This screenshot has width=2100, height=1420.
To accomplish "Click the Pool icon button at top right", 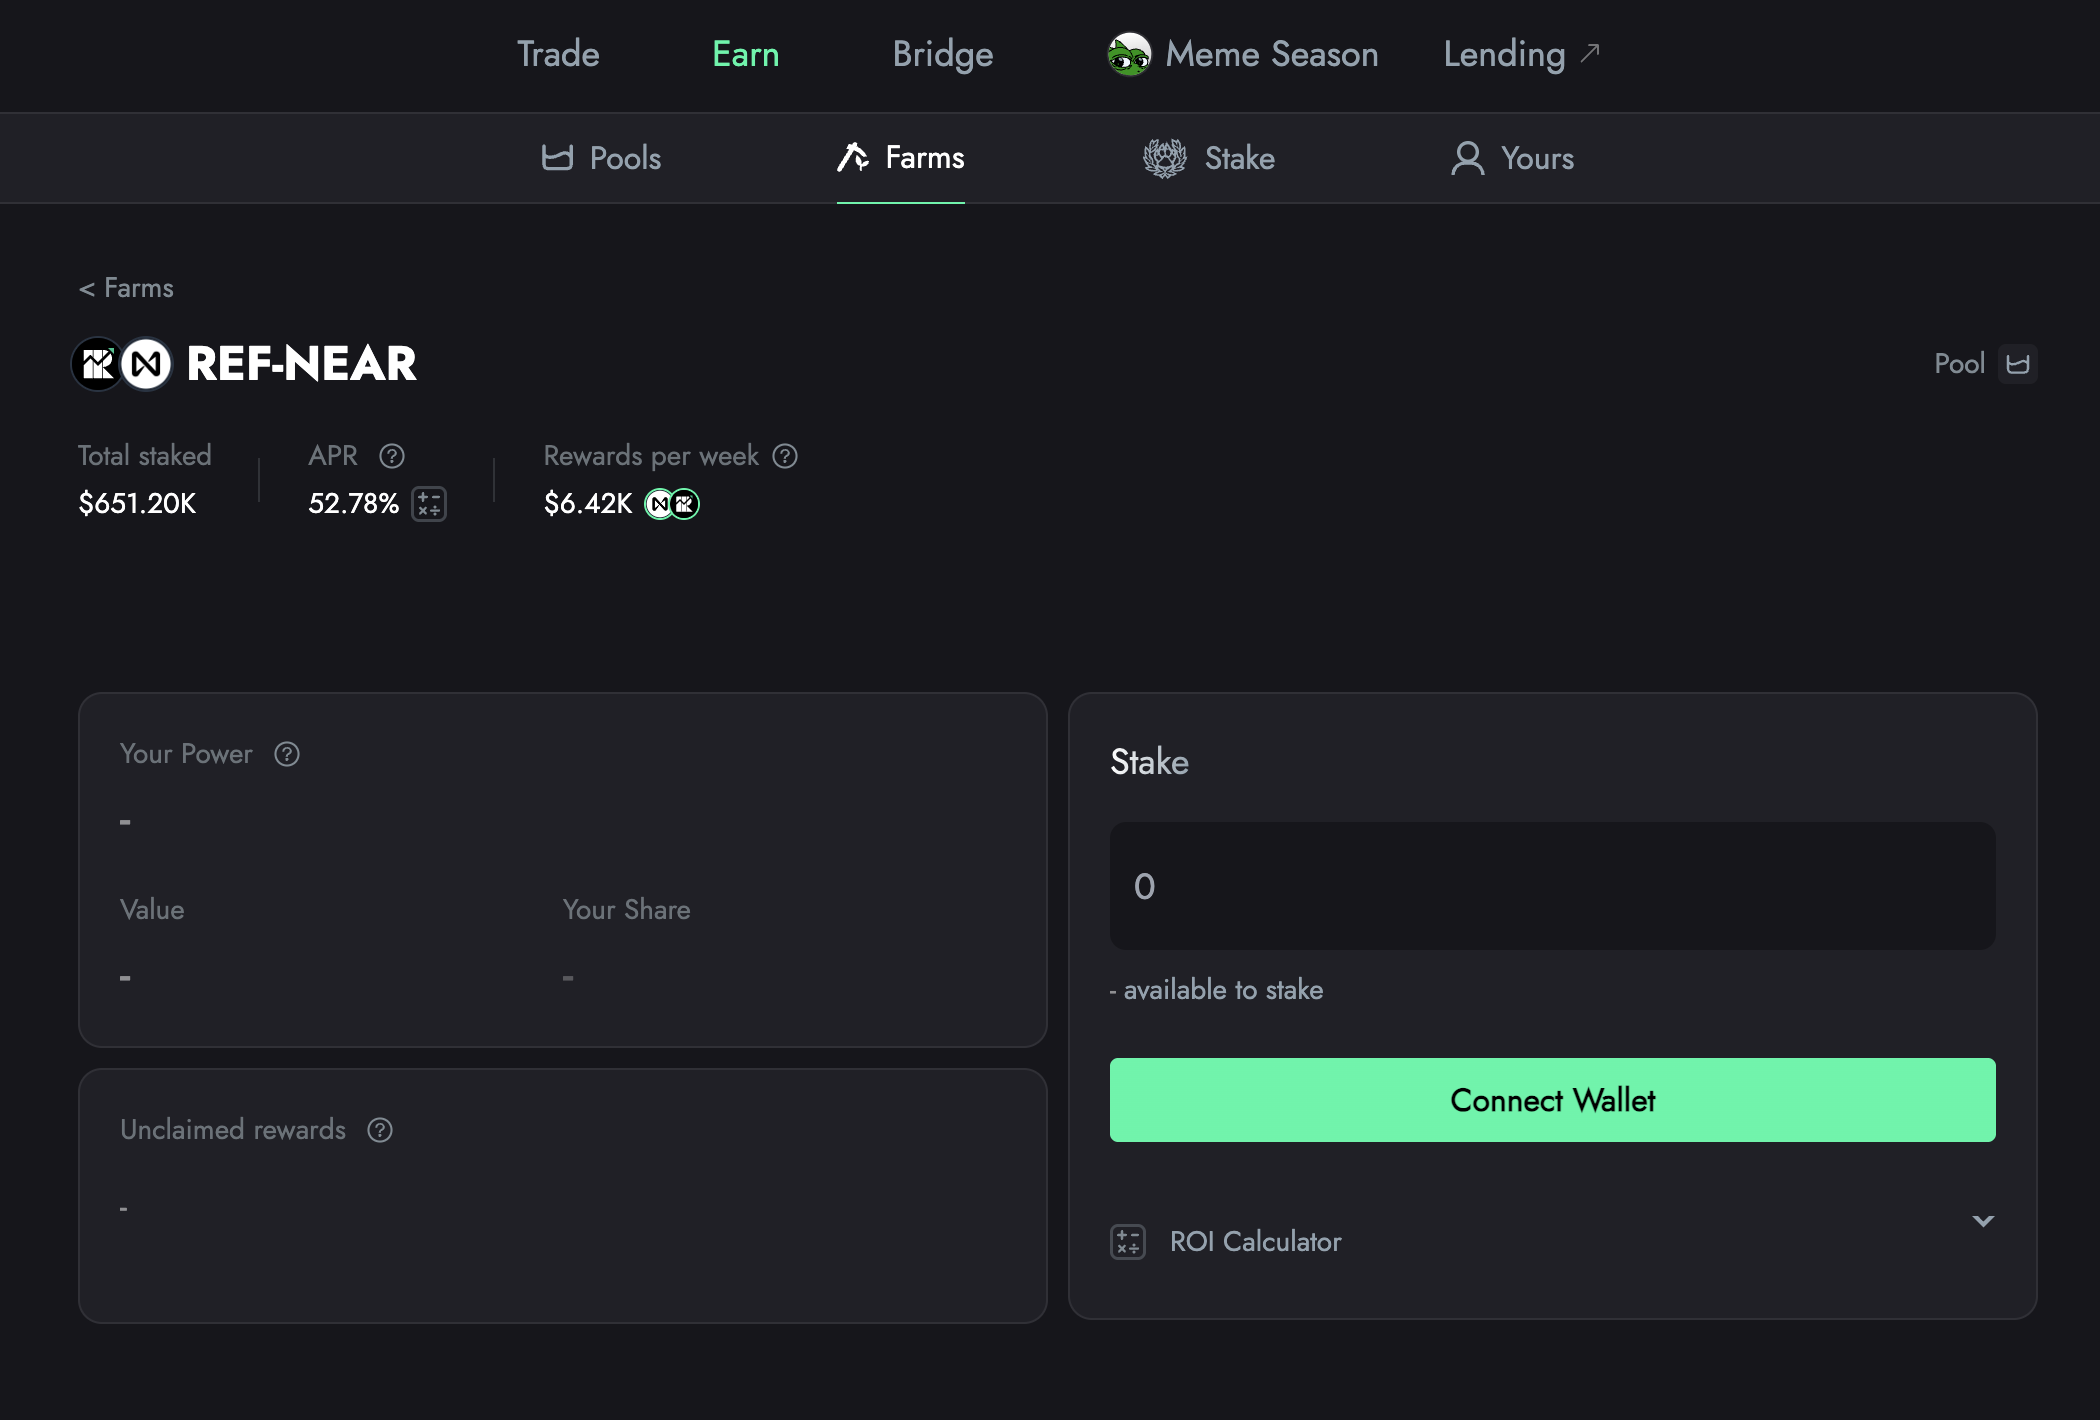I will tap(2017, 364).
